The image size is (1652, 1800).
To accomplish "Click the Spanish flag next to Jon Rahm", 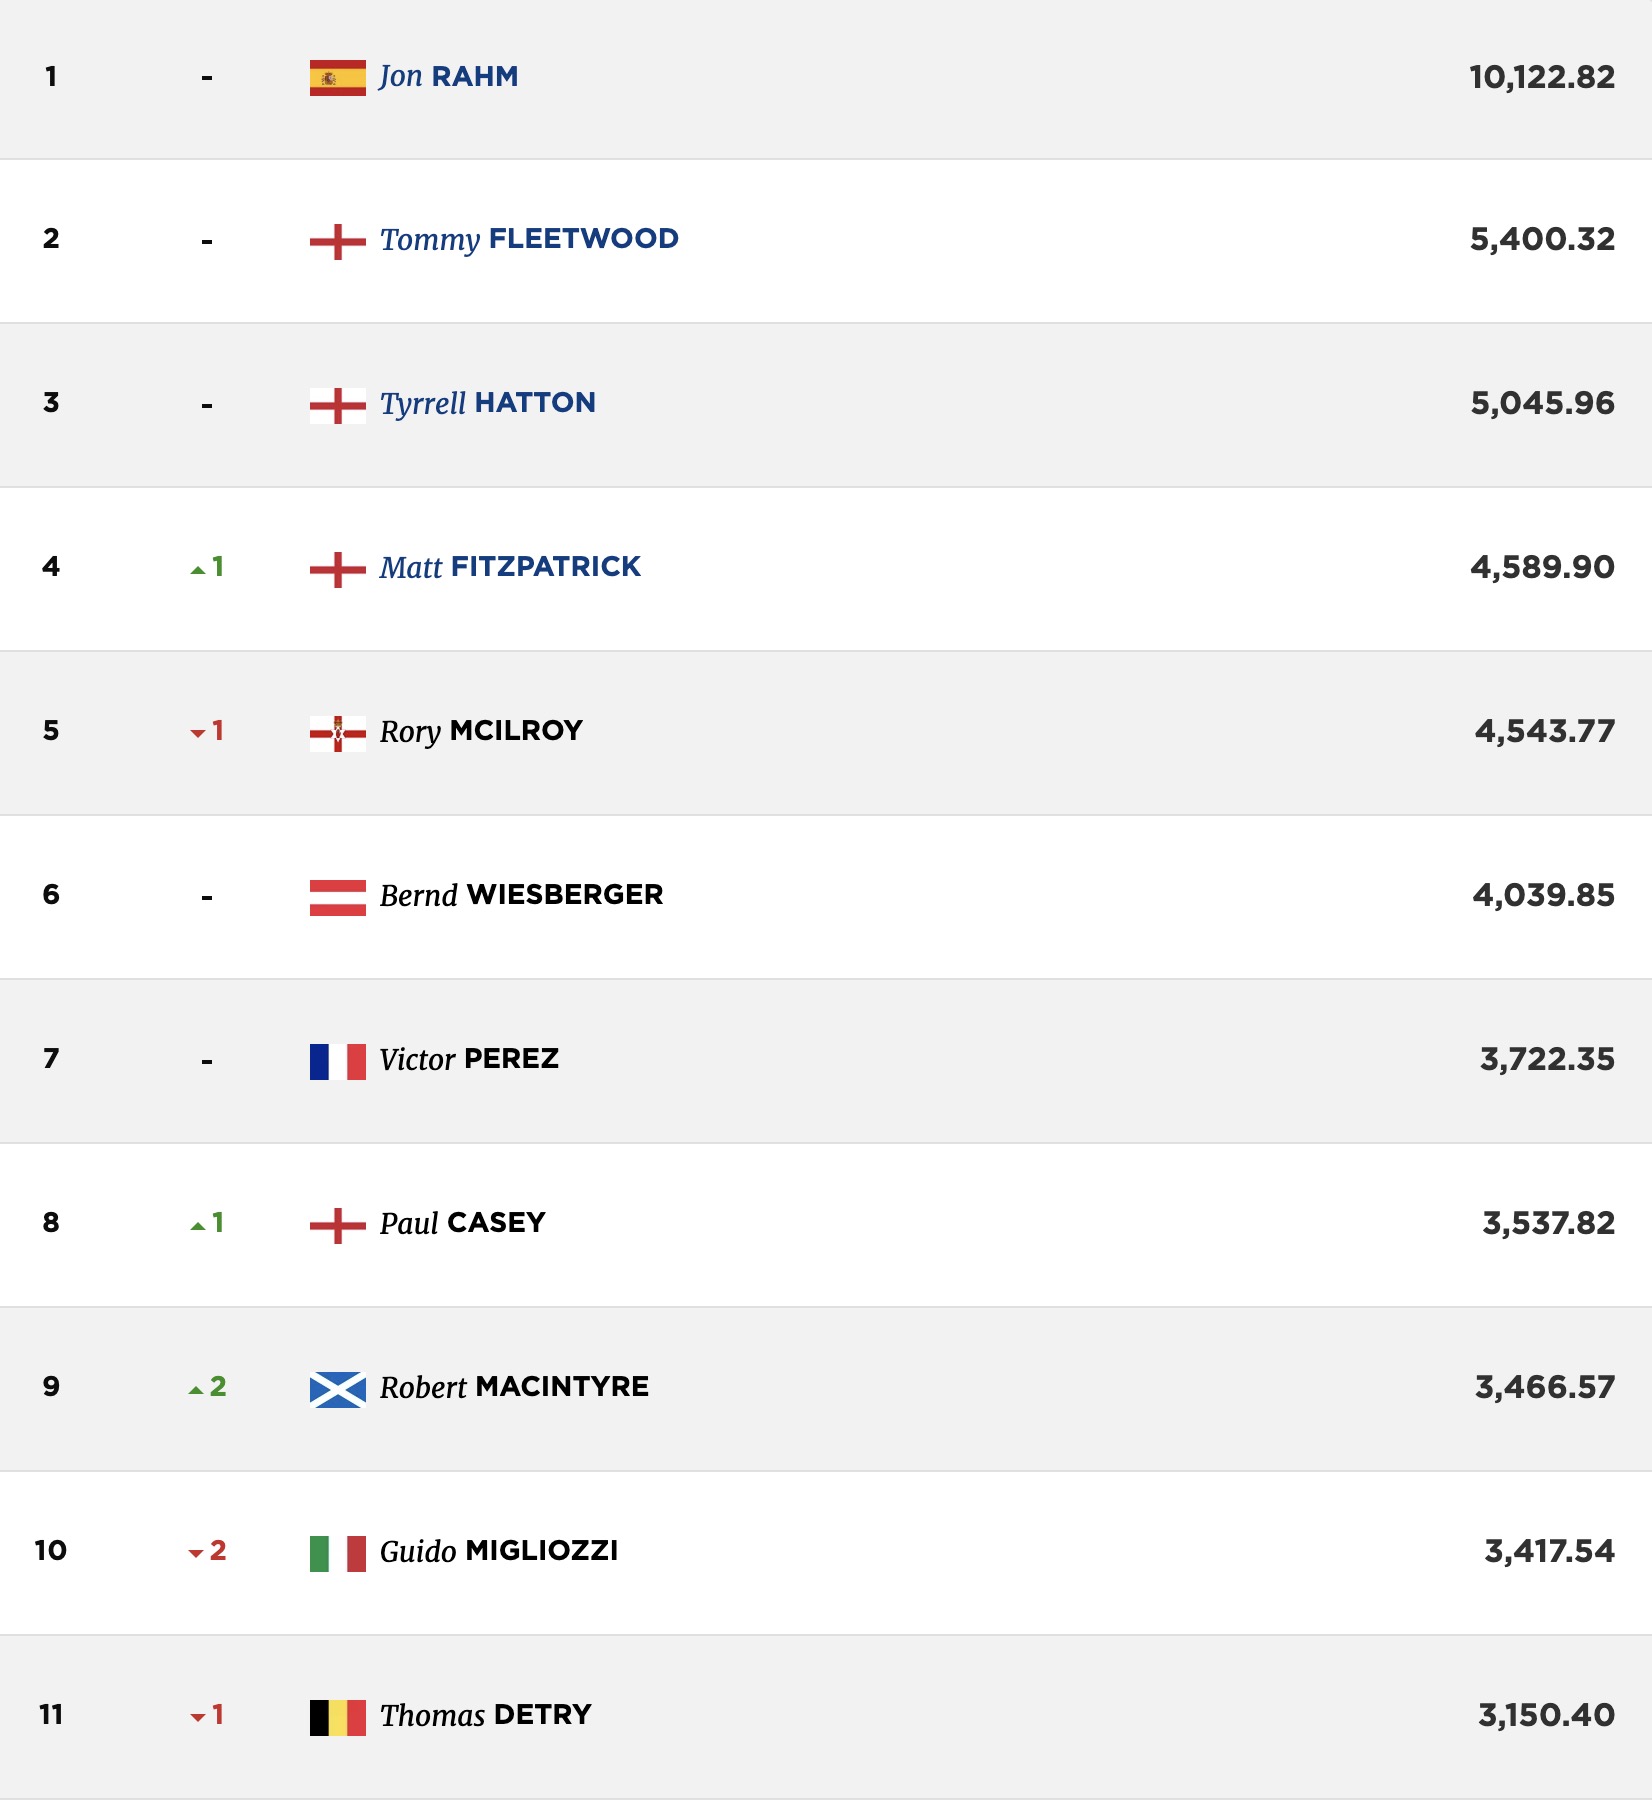I will (338, 78).
